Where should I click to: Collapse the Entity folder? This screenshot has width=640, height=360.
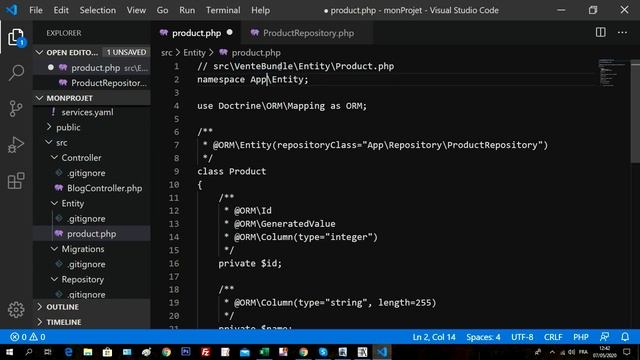point(92,203)
